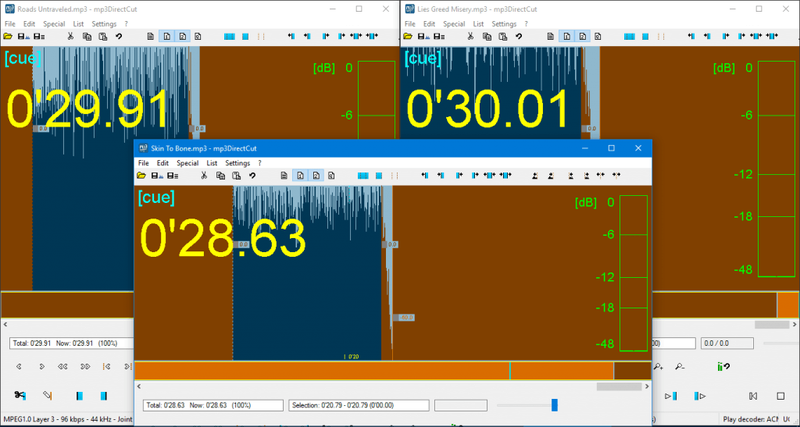Click play-to-marker button in Lies Greed Misery
800x427 pixels.
click(671, 396)
